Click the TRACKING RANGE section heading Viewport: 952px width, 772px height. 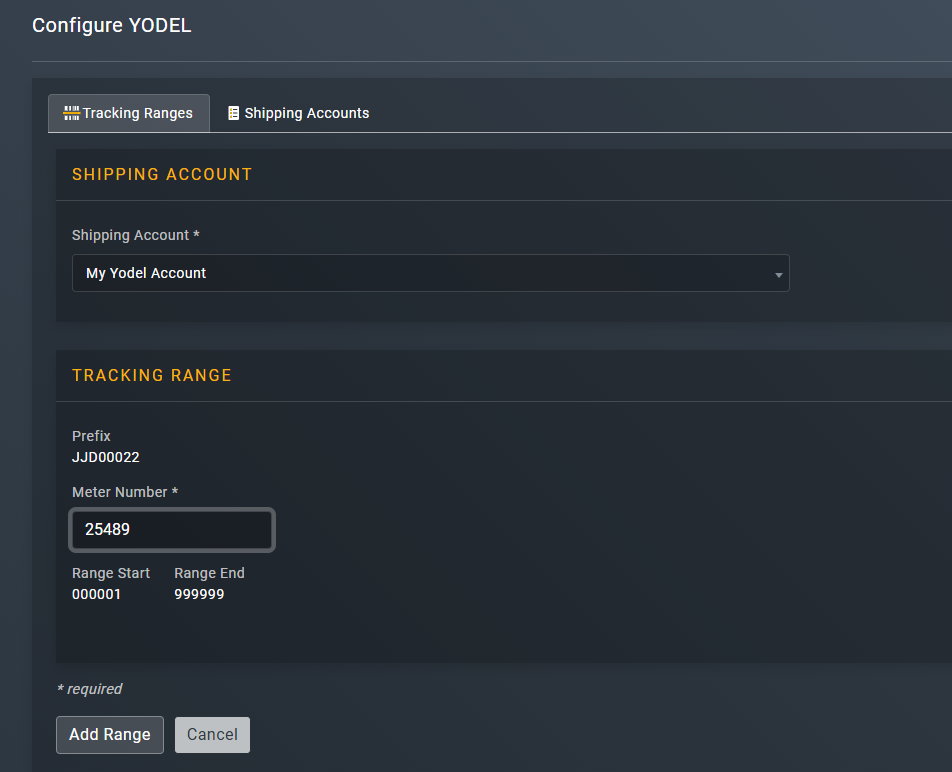[x=152, y=375]
